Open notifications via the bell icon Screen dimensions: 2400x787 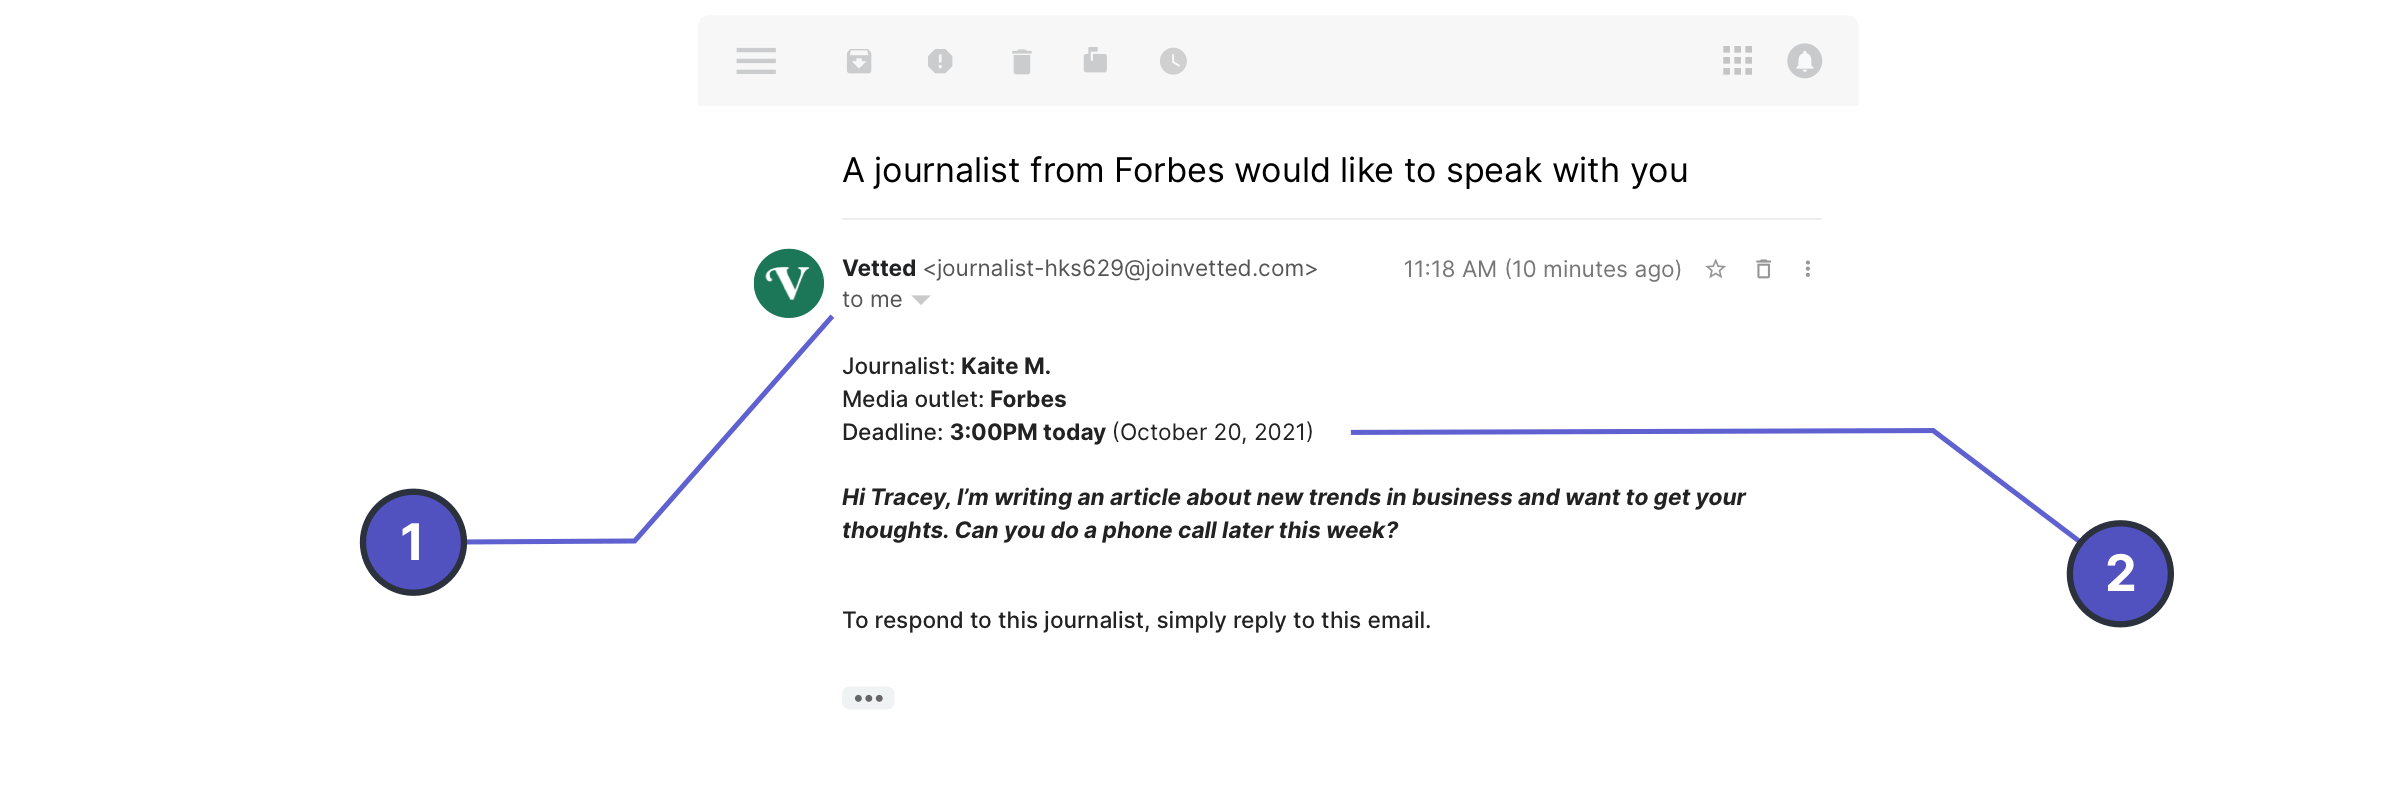click(1806, 61)
